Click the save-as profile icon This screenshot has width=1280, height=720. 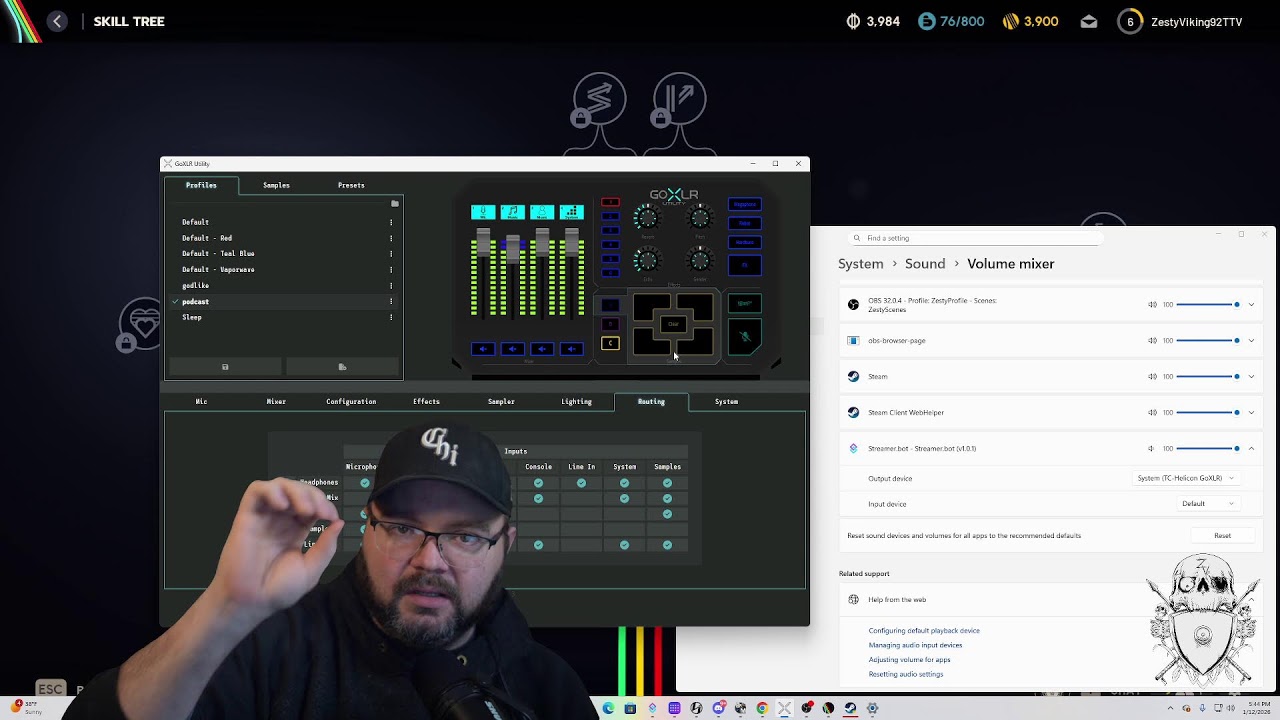click(x=342, y=367)
